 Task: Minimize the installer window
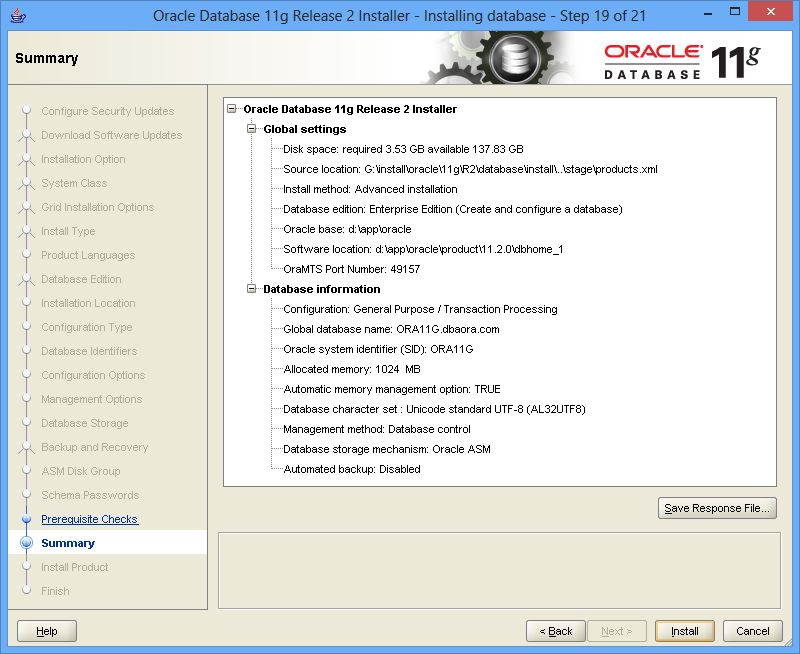(x=708, y=12)
